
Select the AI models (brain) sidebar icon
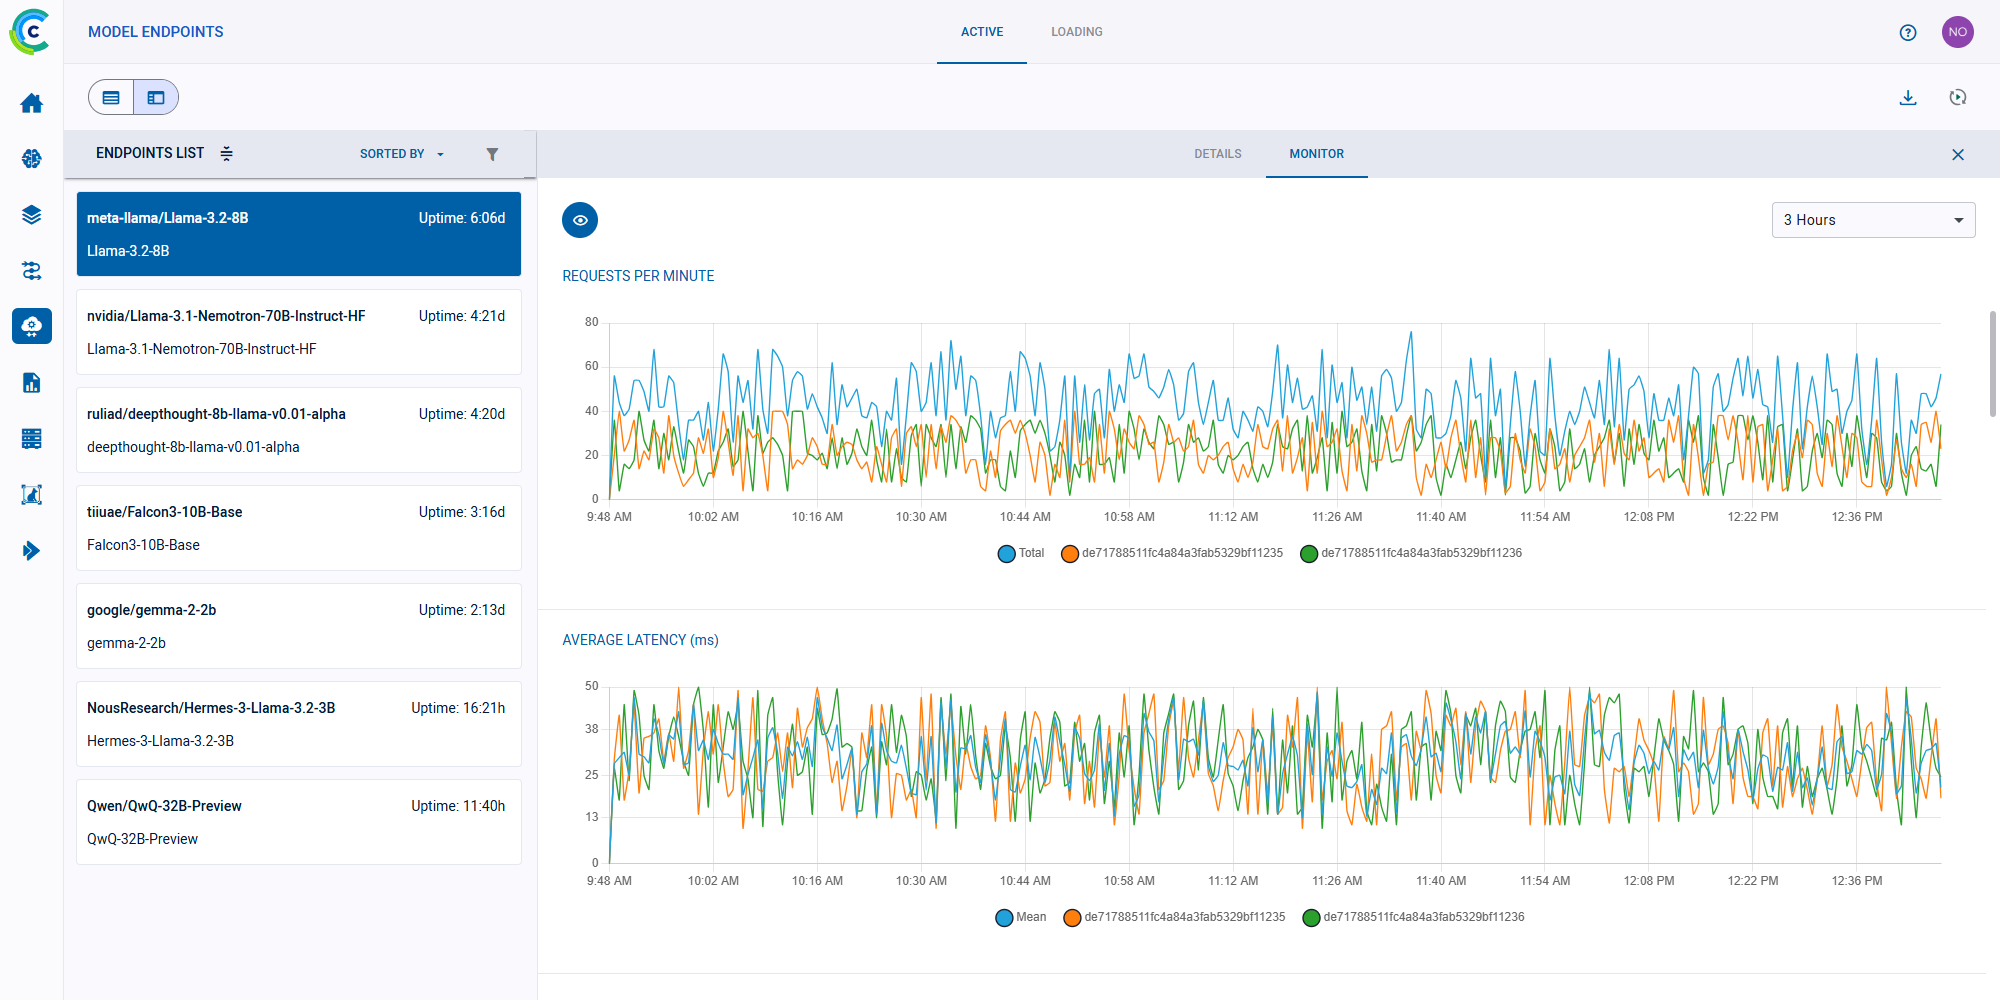pos(31,158)
